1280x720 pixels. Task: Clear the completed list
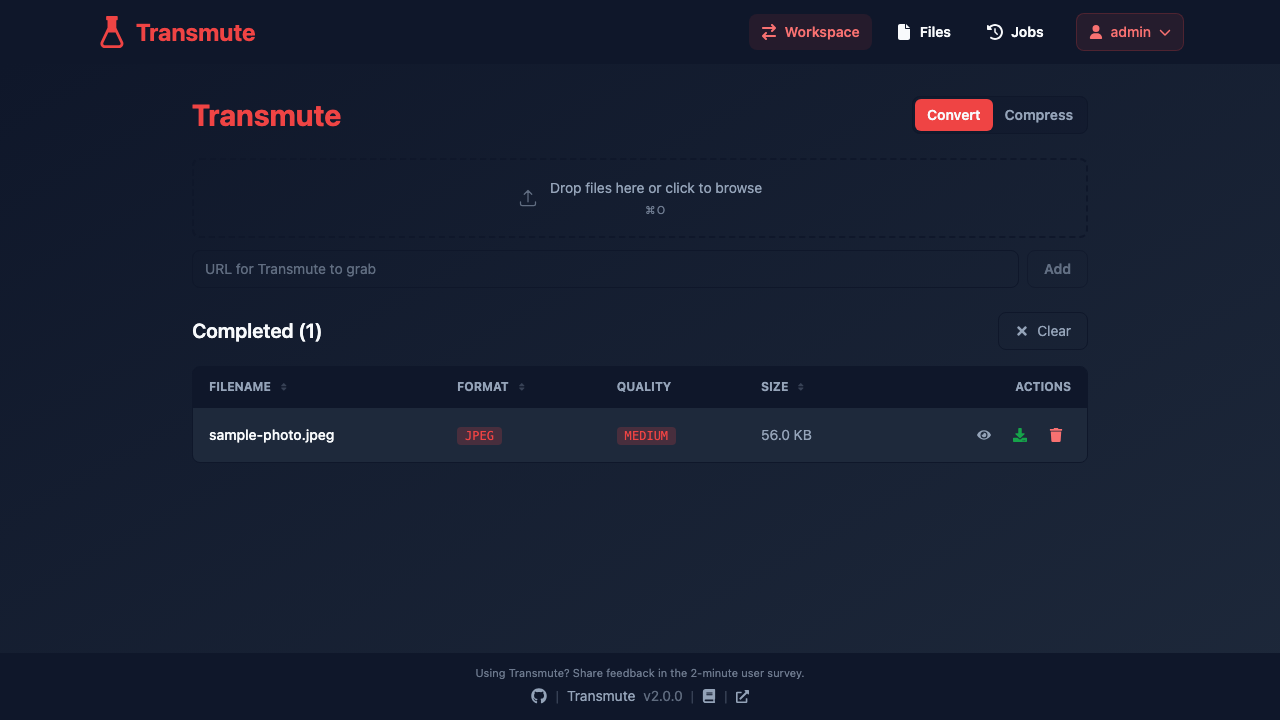1043,331
